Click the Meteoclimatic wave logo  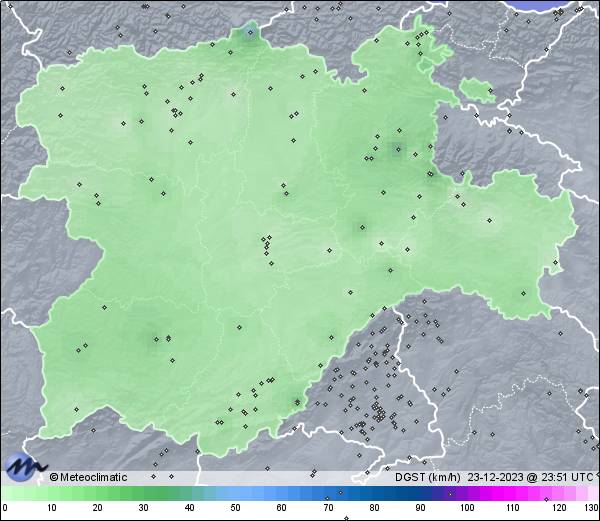click(24, 467)
